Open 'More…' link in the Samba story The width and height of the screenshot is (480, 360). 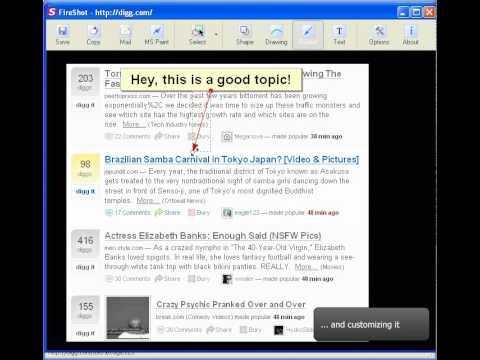(x=148, y=201)
